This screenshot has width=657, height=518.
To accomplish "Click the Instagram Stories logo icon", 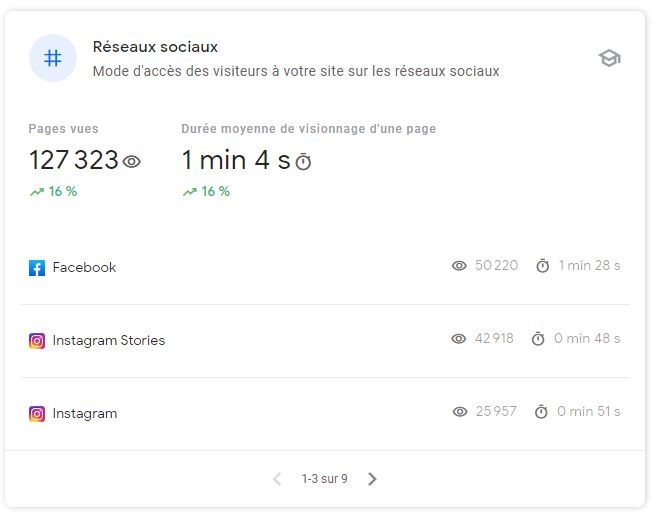I will pos(37,341).
